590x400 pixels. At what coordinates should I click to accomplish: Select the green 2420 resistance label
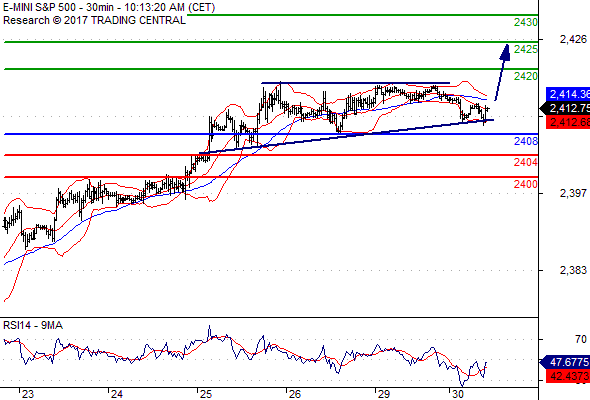tap(526, 76)
